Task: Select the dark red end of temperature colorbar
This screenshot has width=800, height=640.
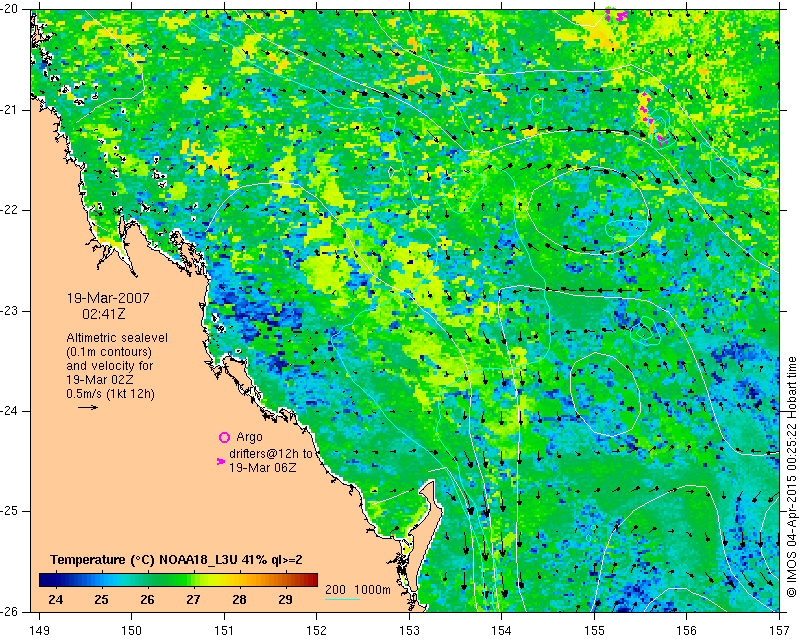Action: [x=310, y=580]
